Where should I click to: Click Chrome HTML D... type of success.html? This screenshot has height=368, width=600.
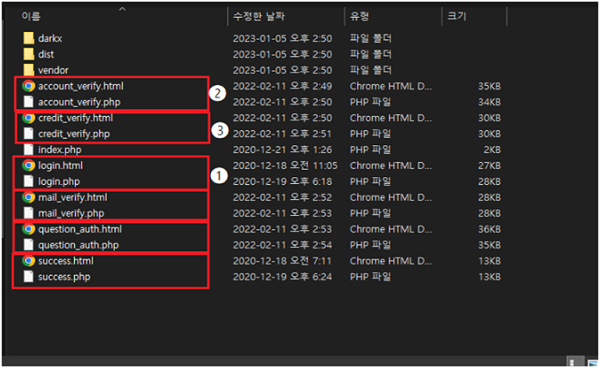pos(391,261)
